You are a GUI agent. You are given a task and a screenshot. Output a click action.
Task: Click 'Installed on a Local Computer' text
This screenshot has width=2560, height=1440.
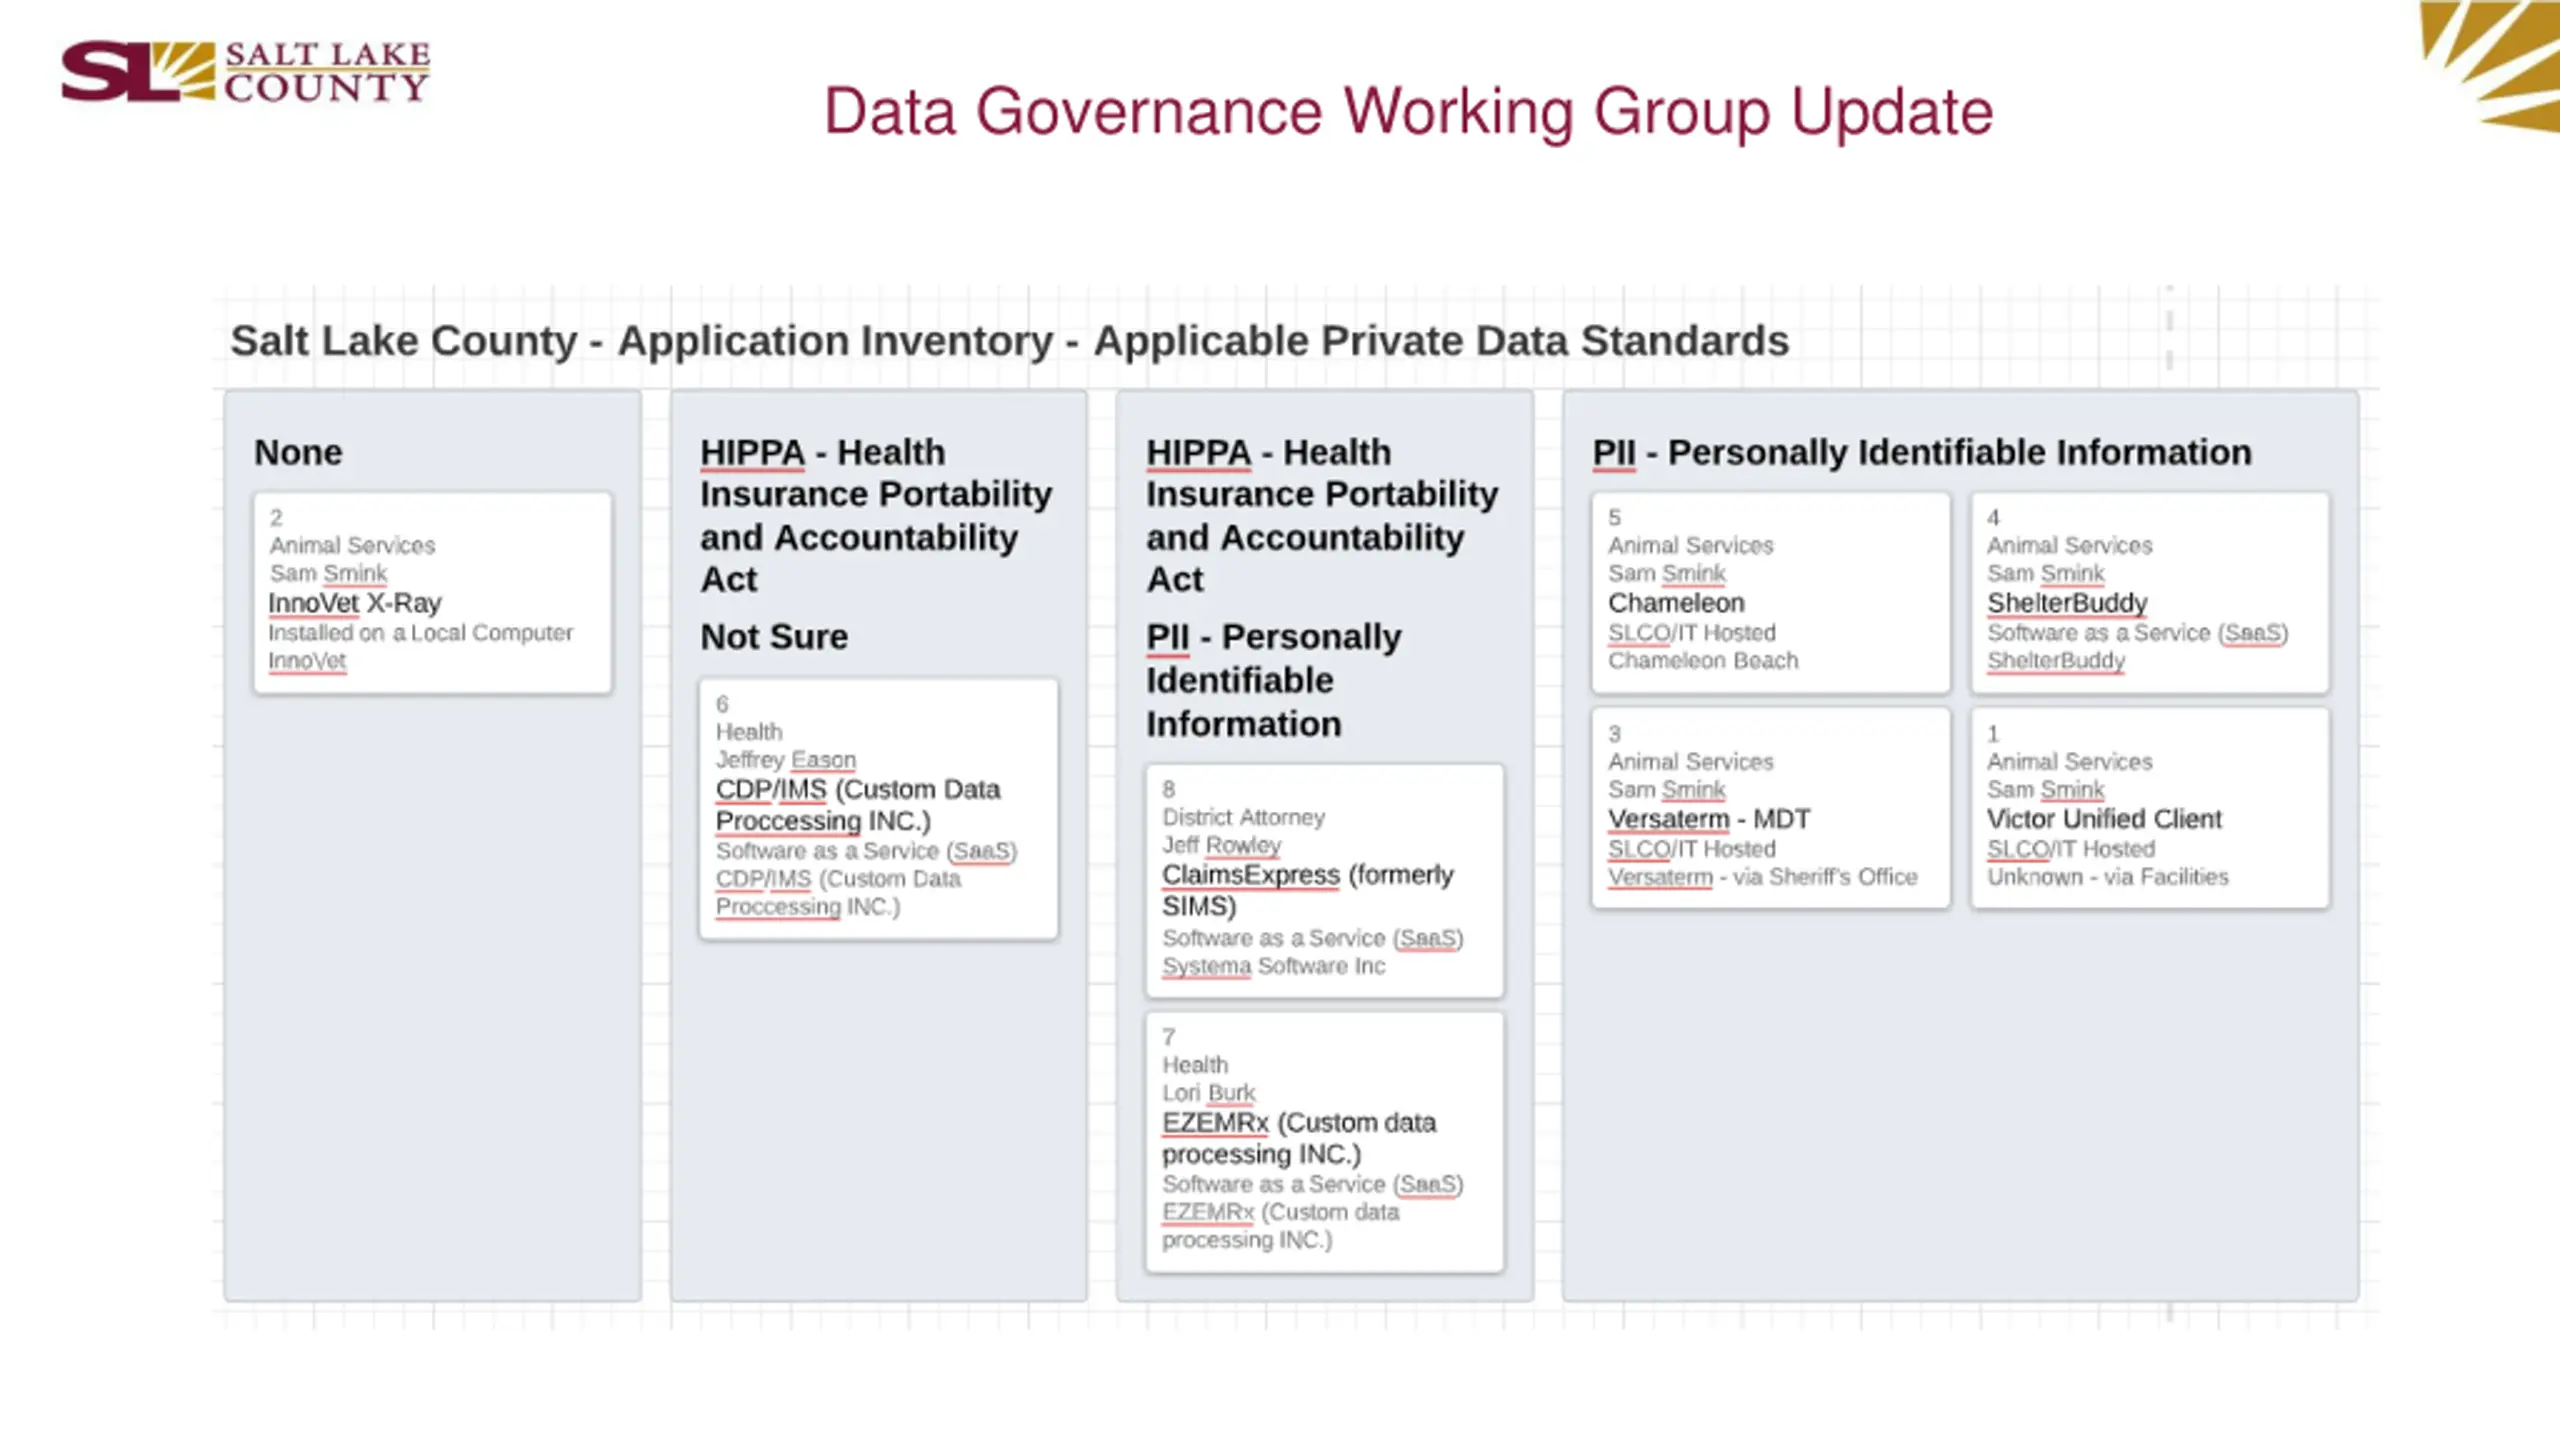pos(420,633)
